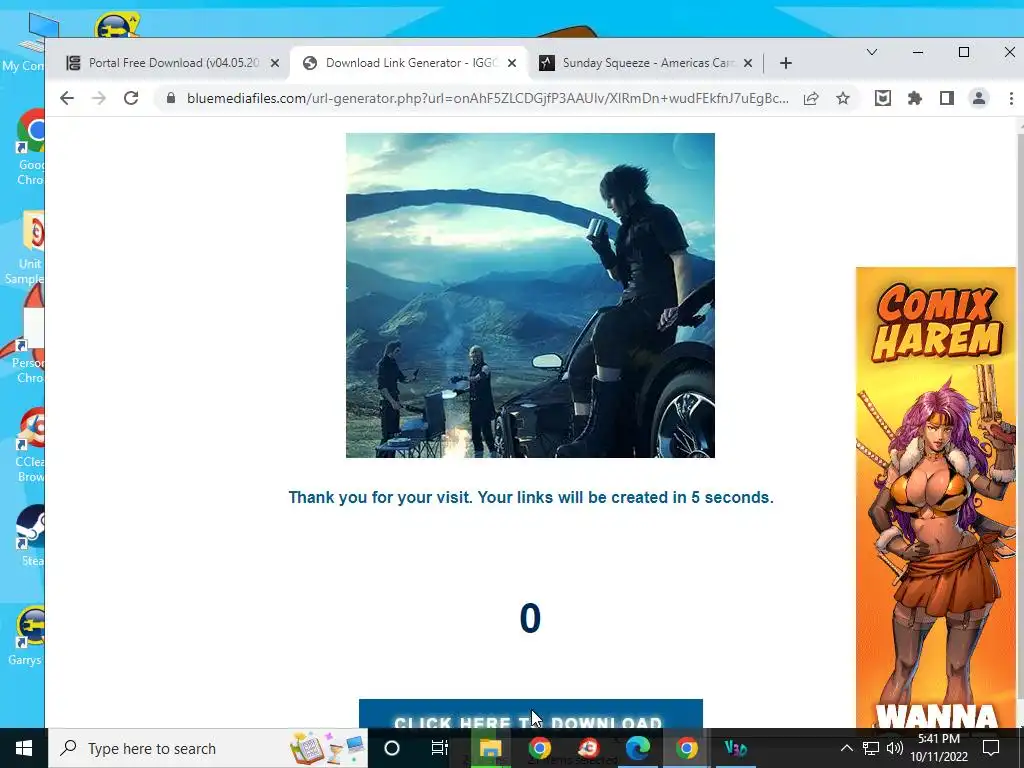The image size is (1024, 768).
Task: Reload the current page
Action: click(131, 99)
